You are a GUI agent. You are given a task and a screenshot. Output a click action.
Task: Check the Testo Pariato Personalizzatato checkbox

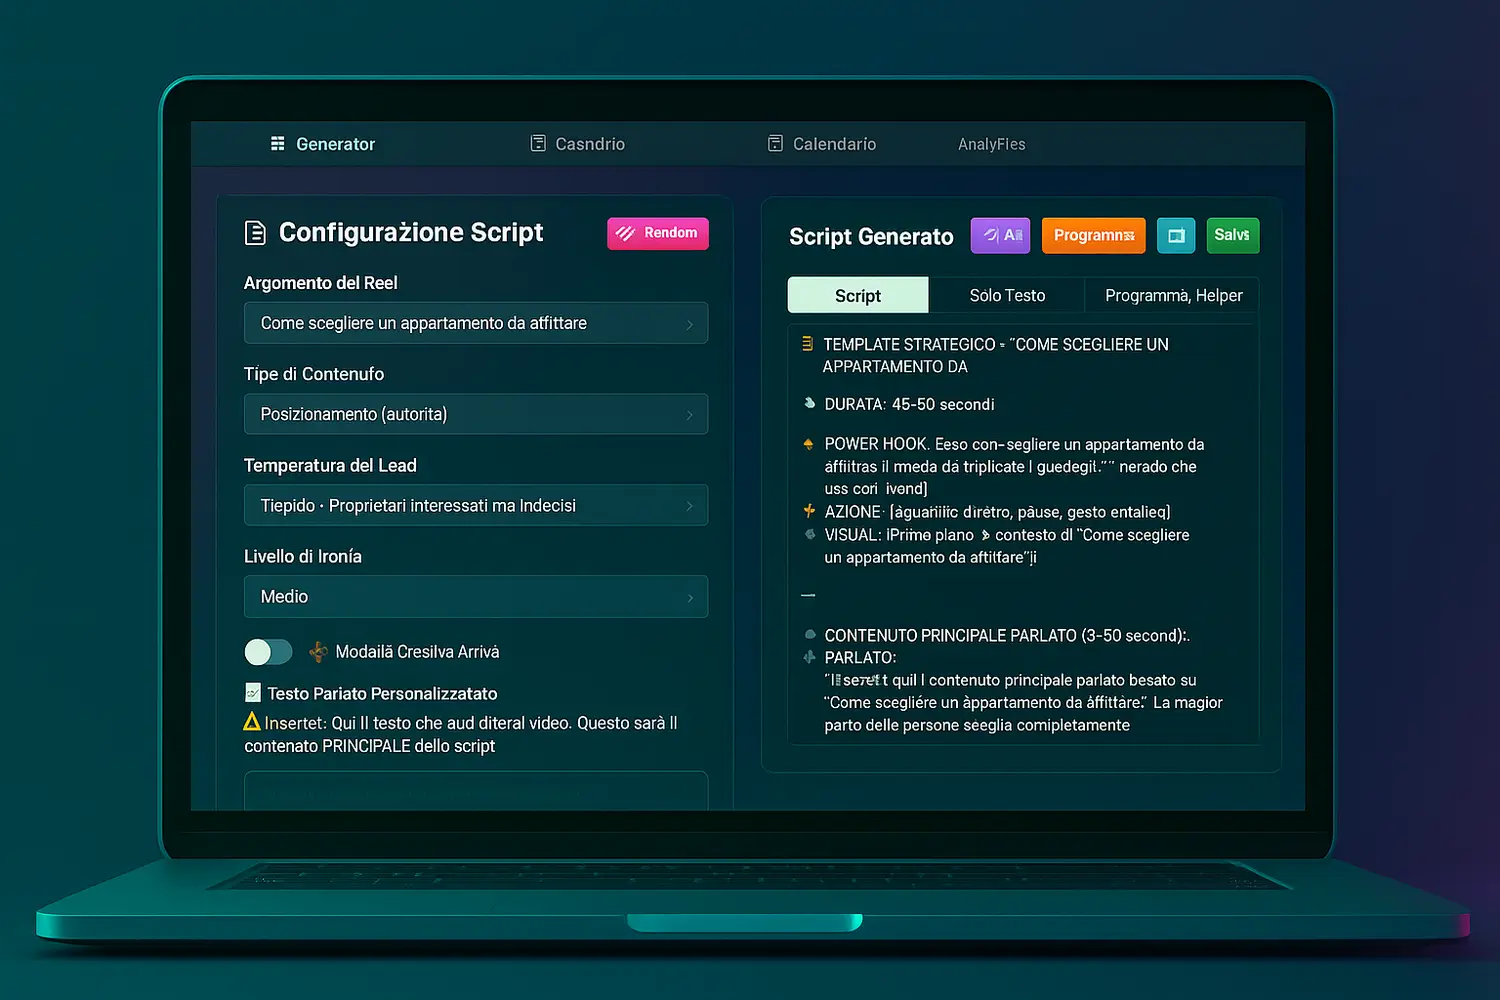[253, 693]
